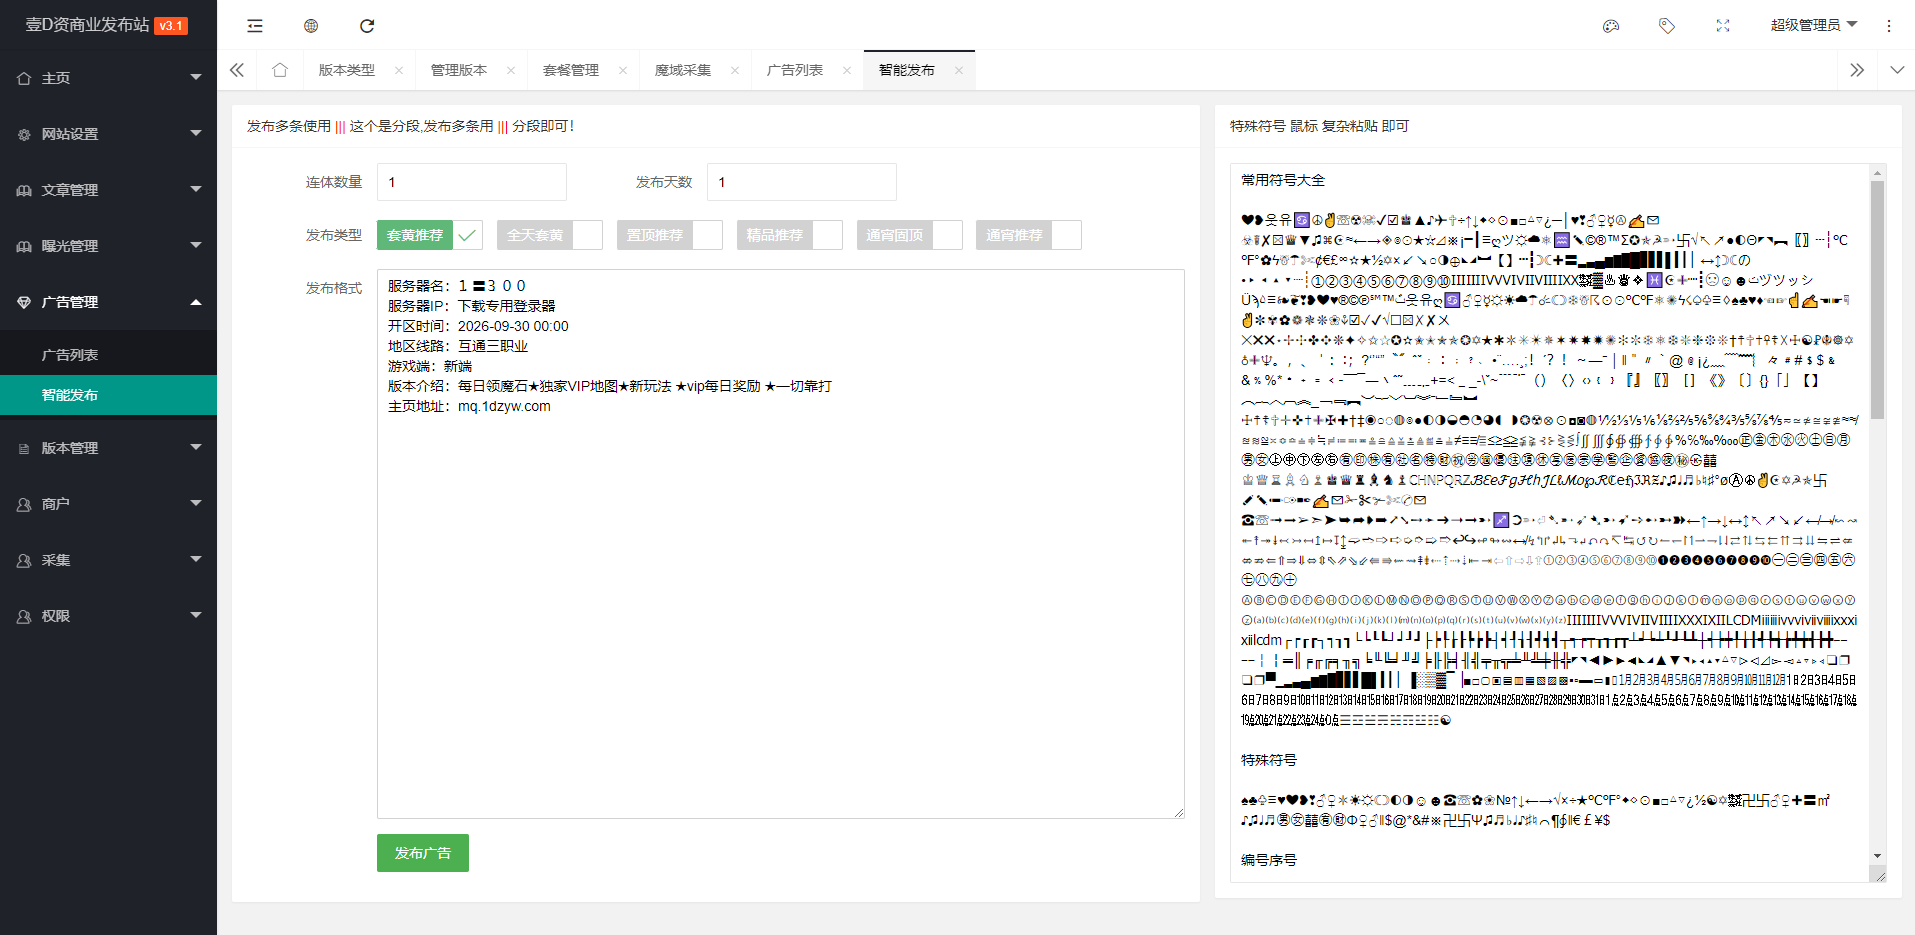1915x935 pixels.
Task: Switch to the 套餐管理 tab
Action: [571, 70]
